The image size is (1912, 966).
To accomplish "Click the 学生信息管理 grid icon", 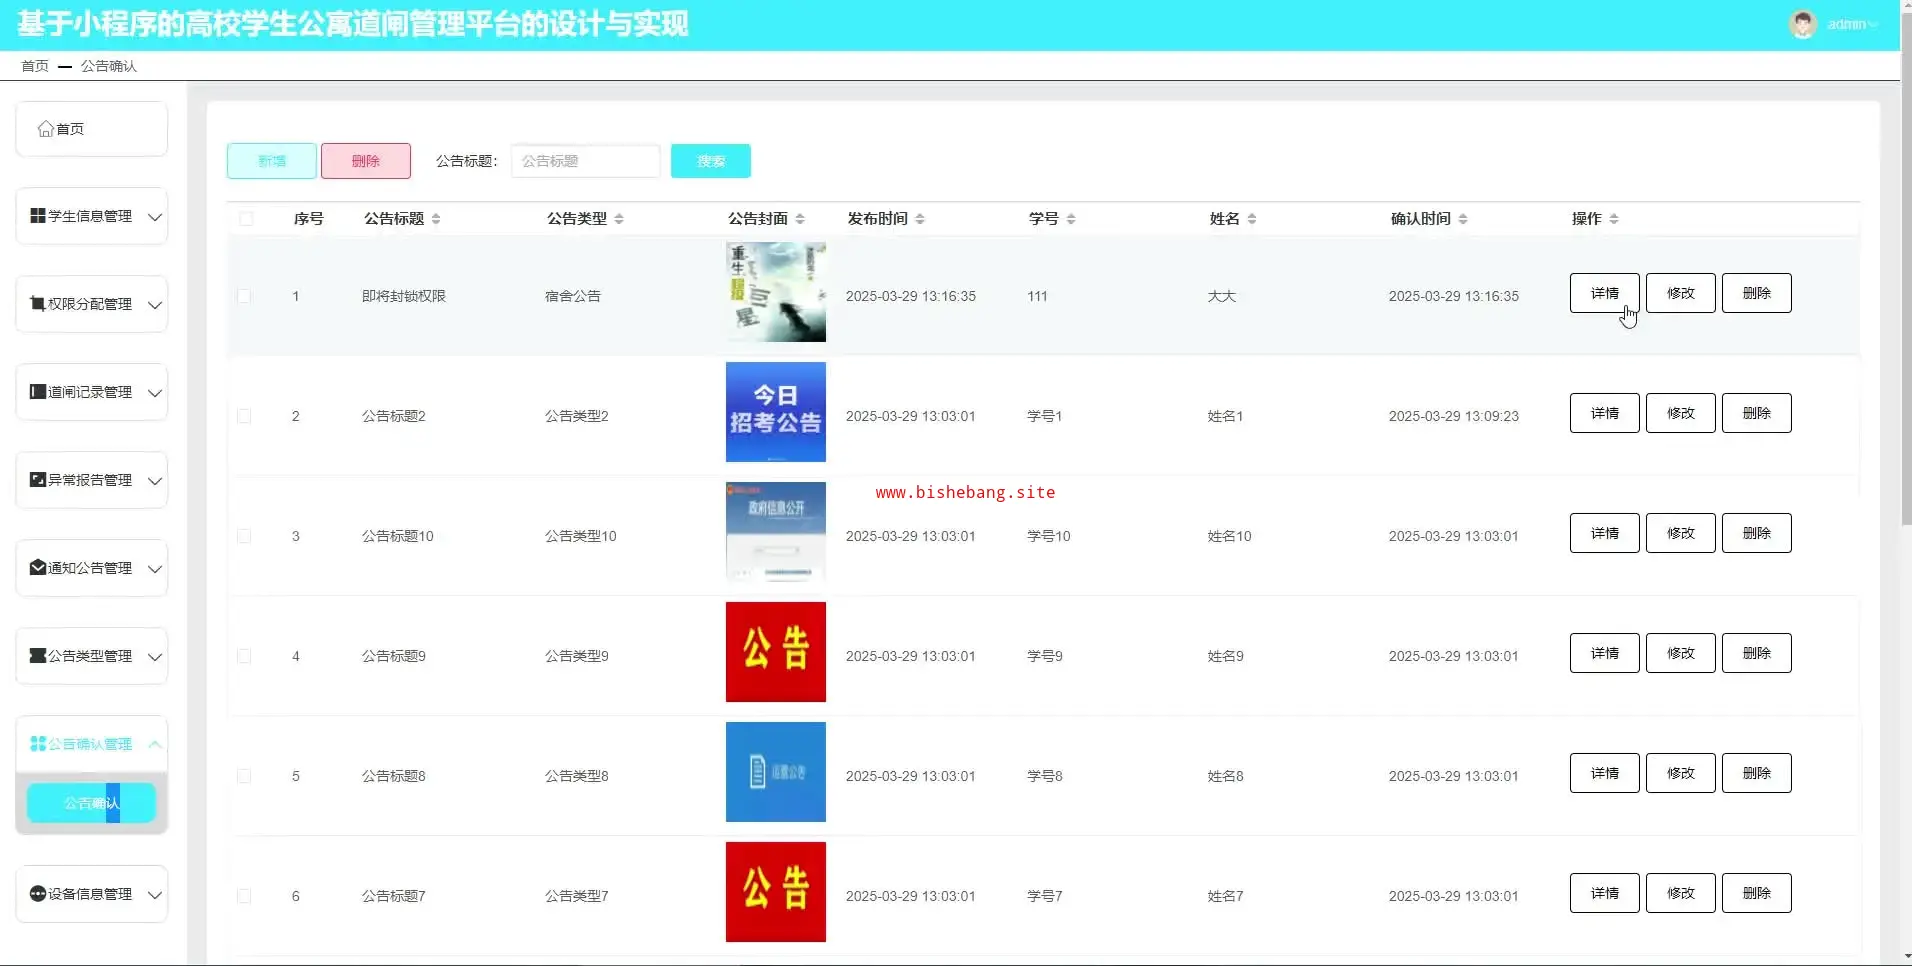I will tap(38, 216).
